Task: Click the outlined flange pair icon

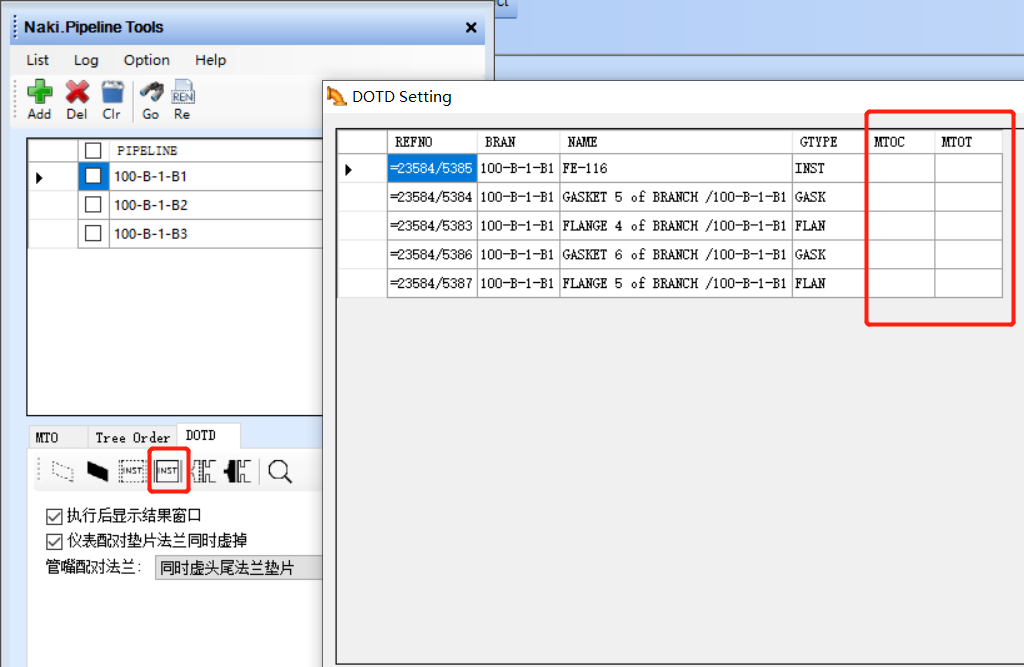Action: pyautogui.click(x=203, y=471)
